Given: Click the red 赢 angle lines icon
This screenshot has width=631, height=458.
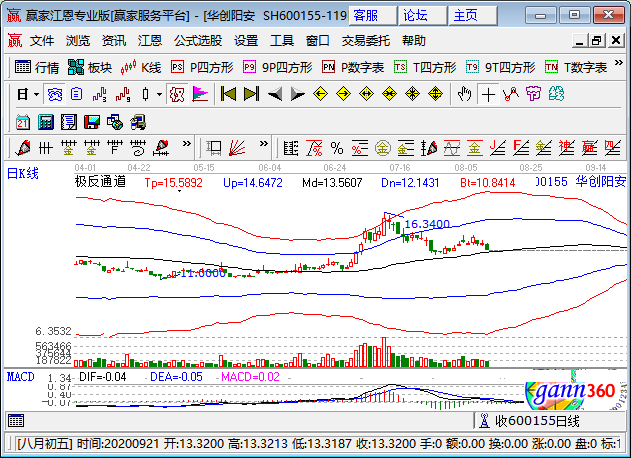Looking at the screenshot, I should click(x=590, y=148).
